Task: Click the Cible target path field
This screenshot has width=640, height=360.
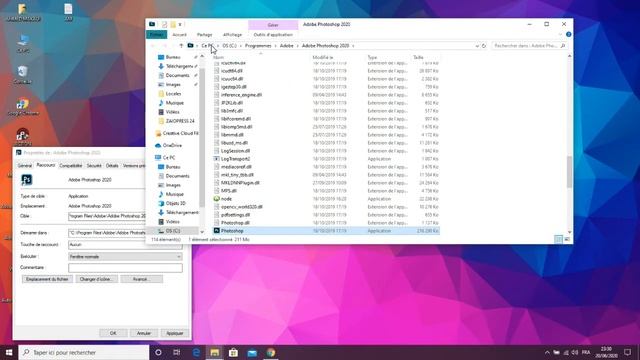Action: [x=107, y=216]
